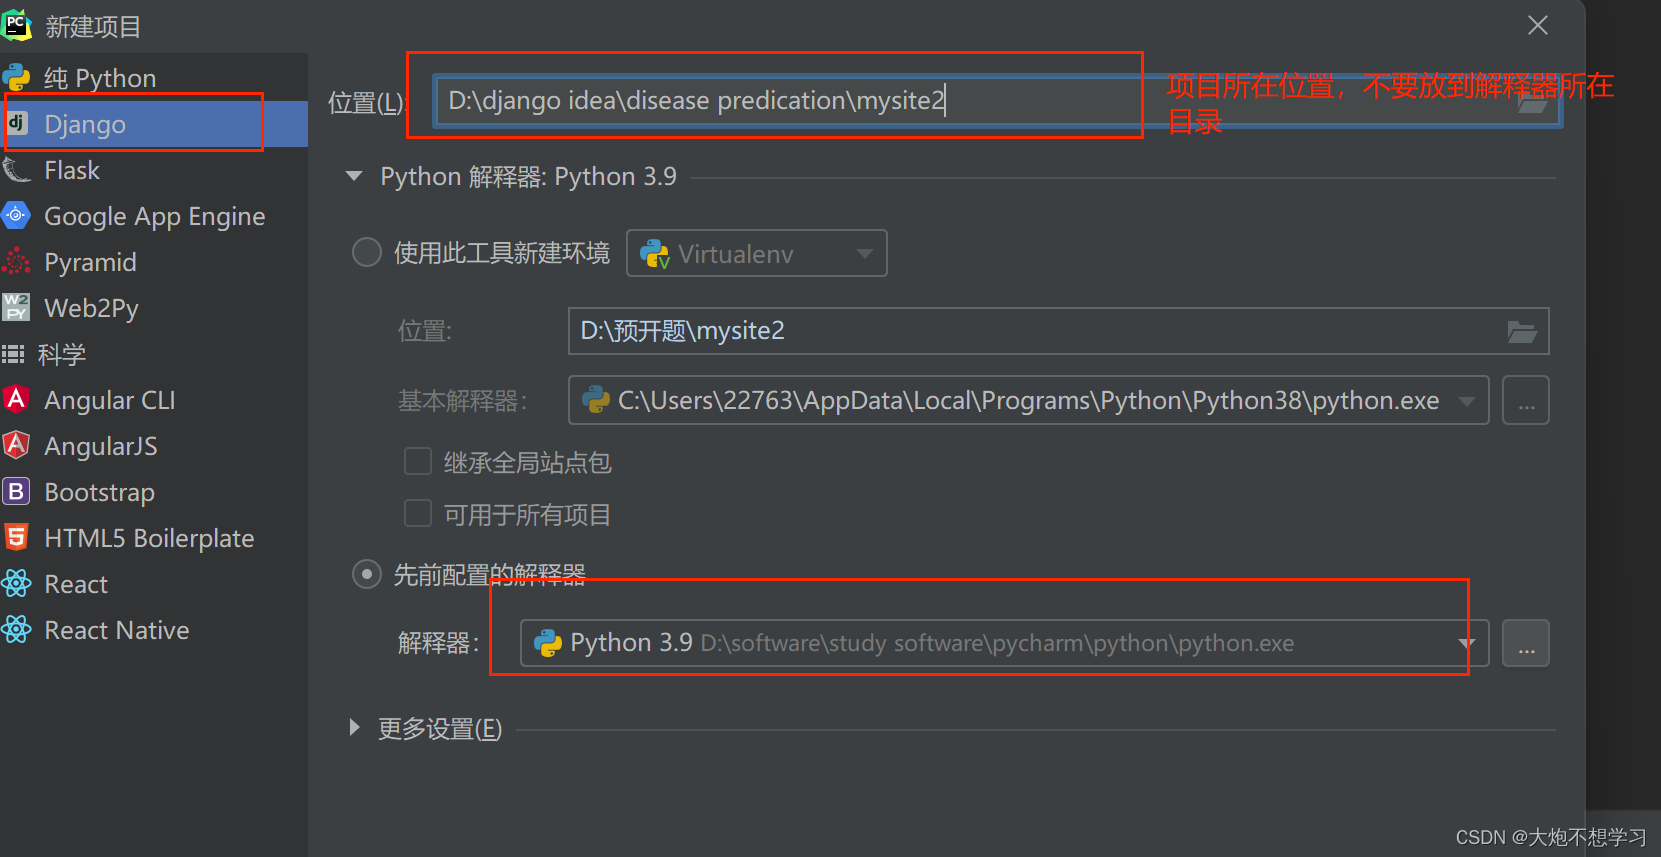Select Django project type
The height and width of the screenshot is (857, 1661).
coord(154,124)
